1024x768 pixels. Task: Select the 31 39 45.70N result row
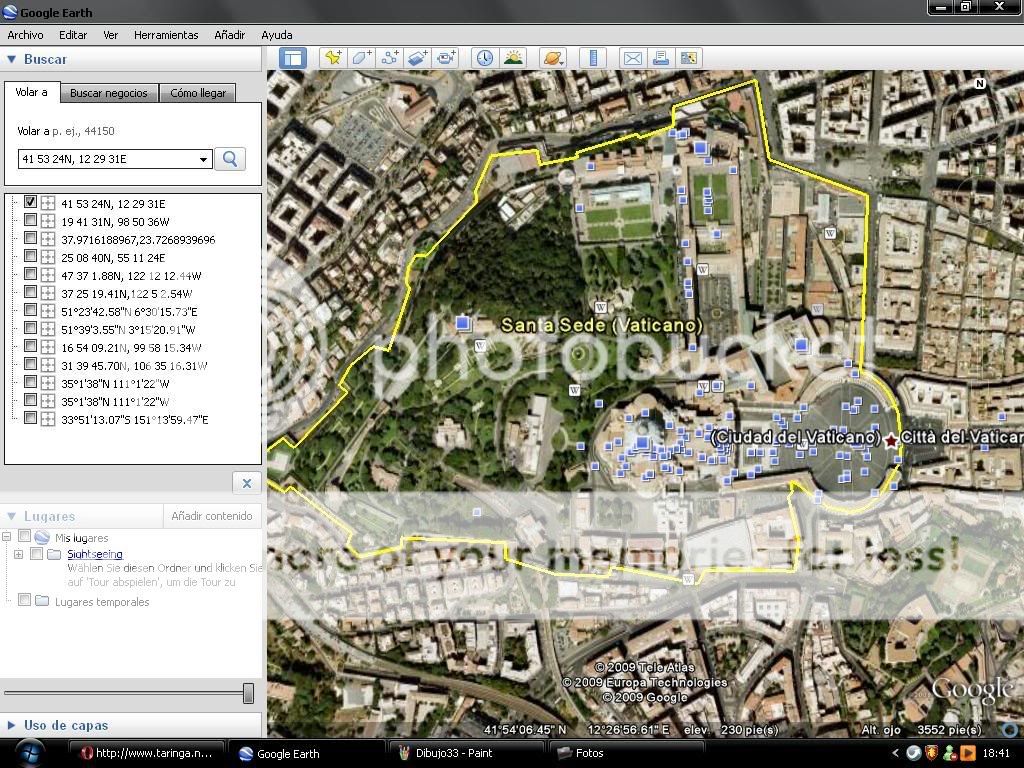(x=134, y=366)
